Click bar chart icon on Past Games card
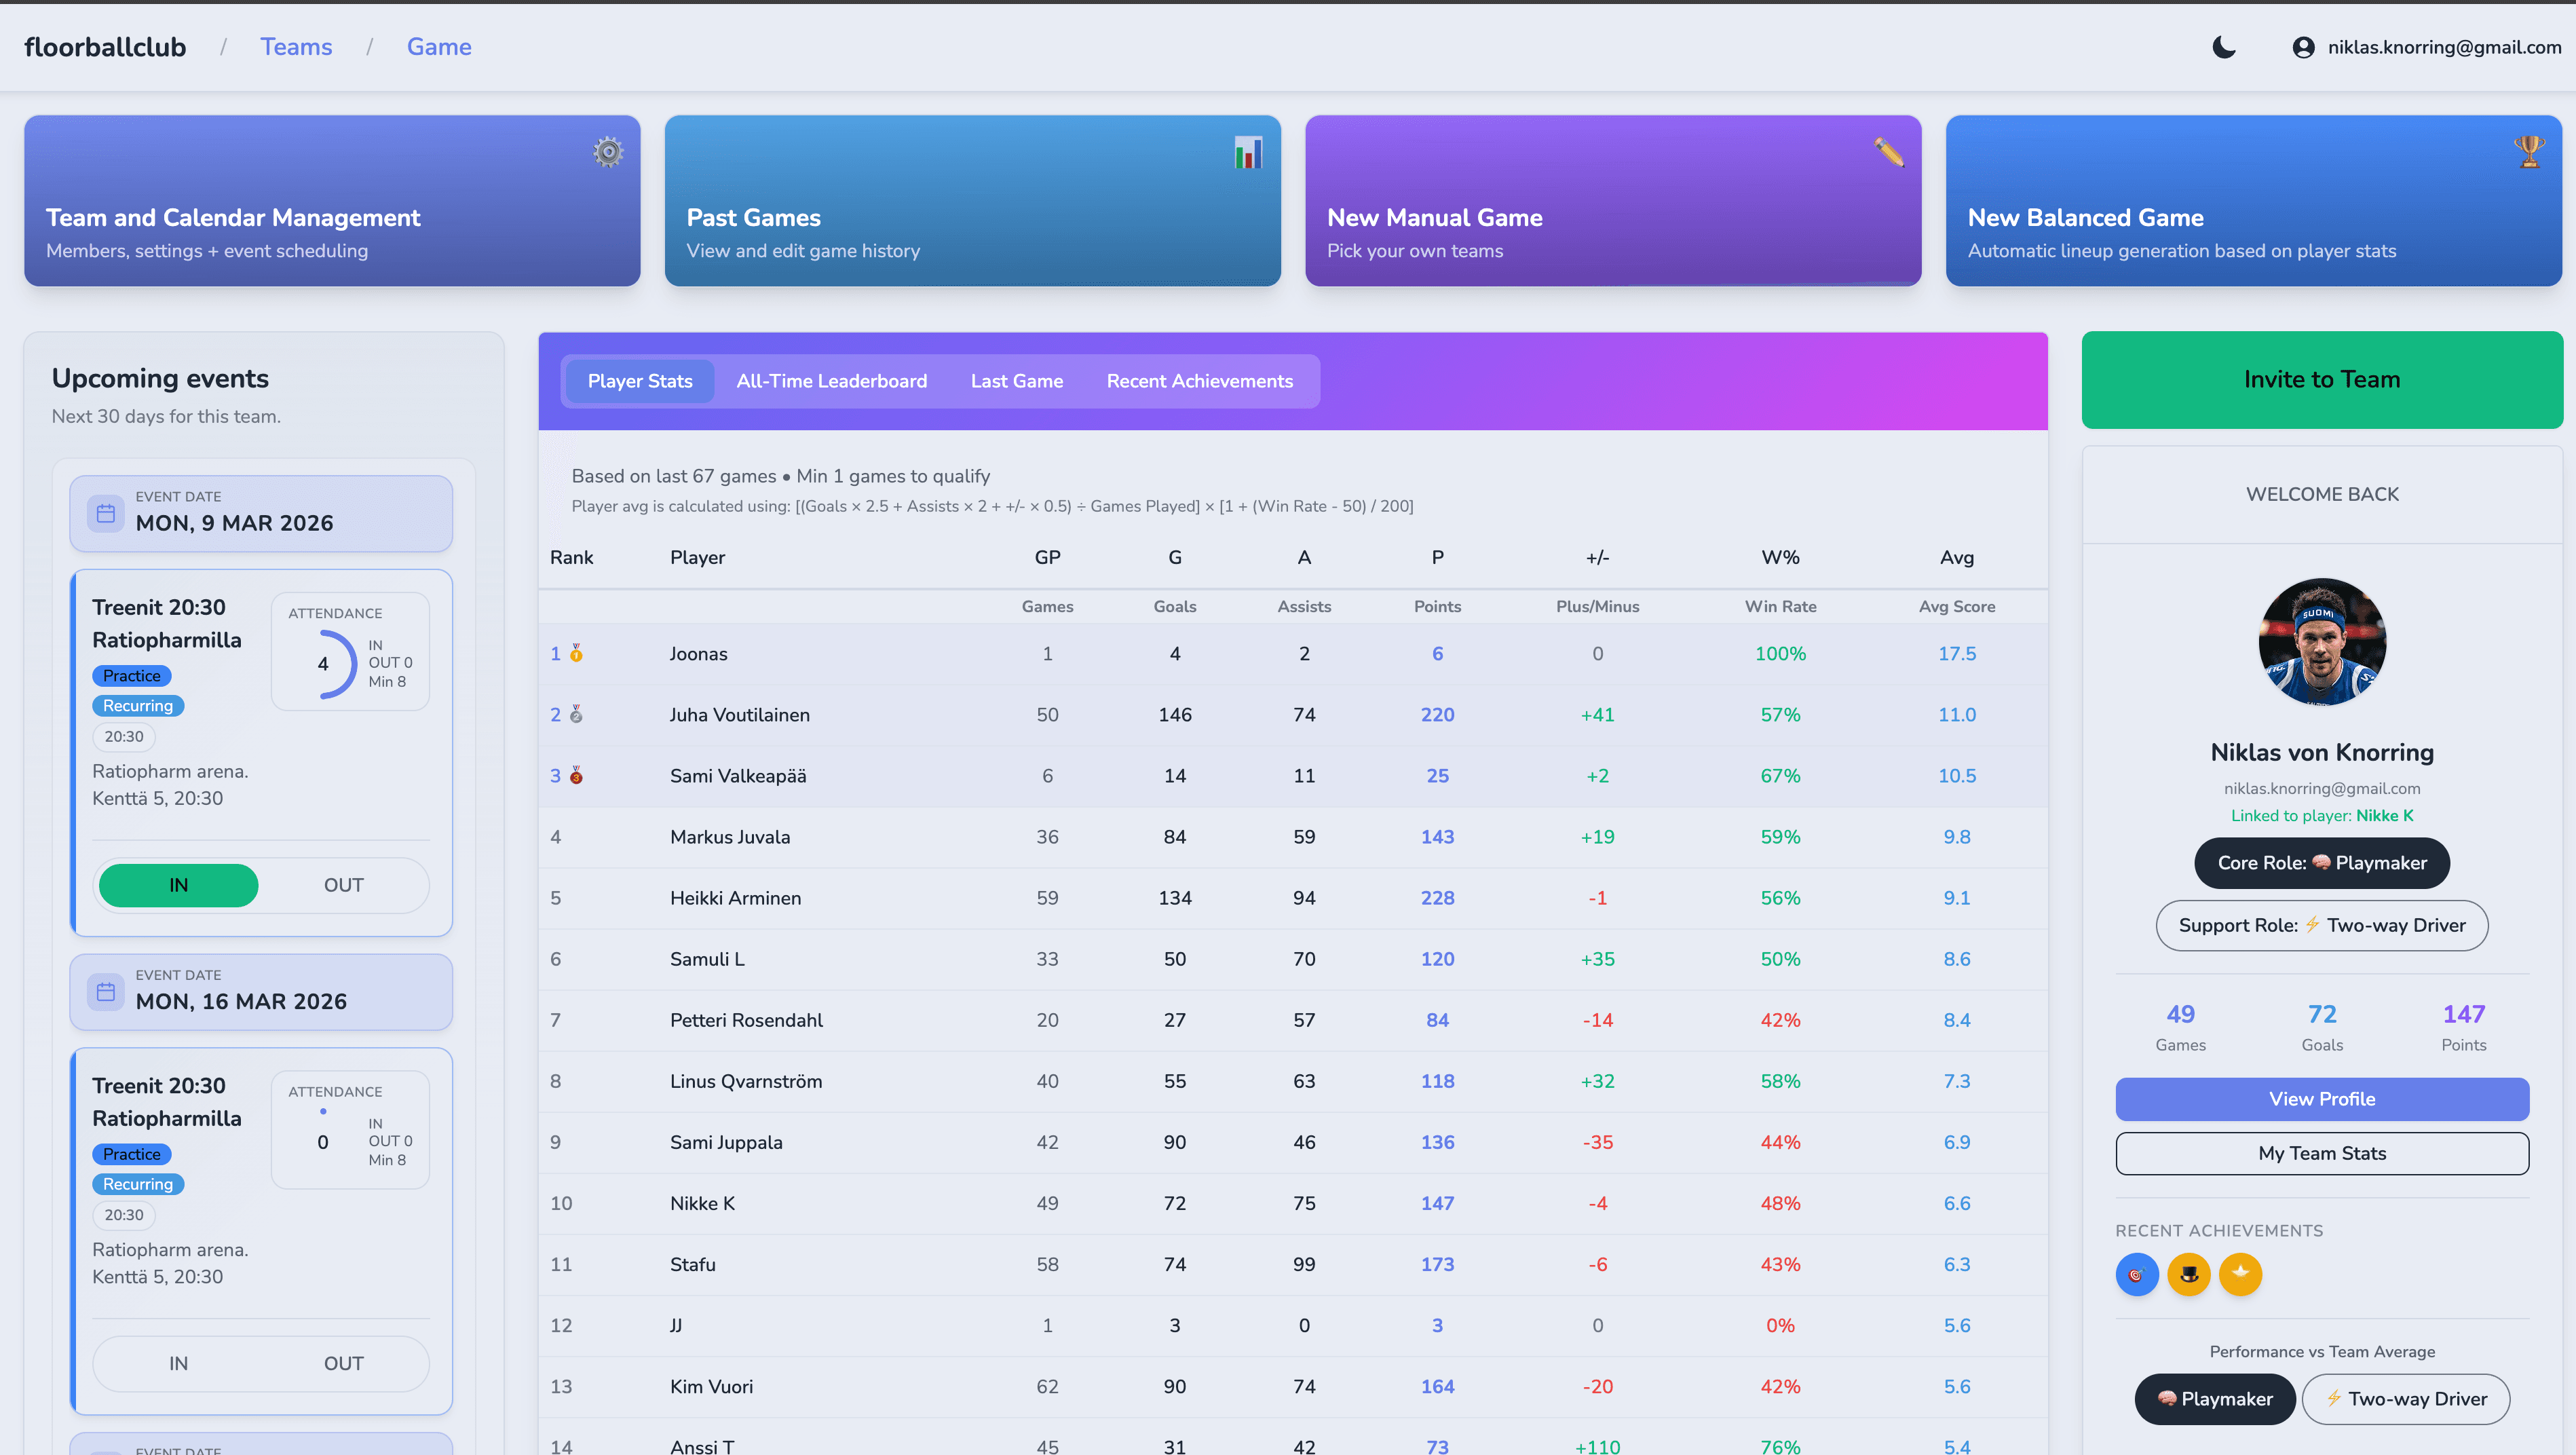2576x1455 pixels. (x=1248, y=152)
